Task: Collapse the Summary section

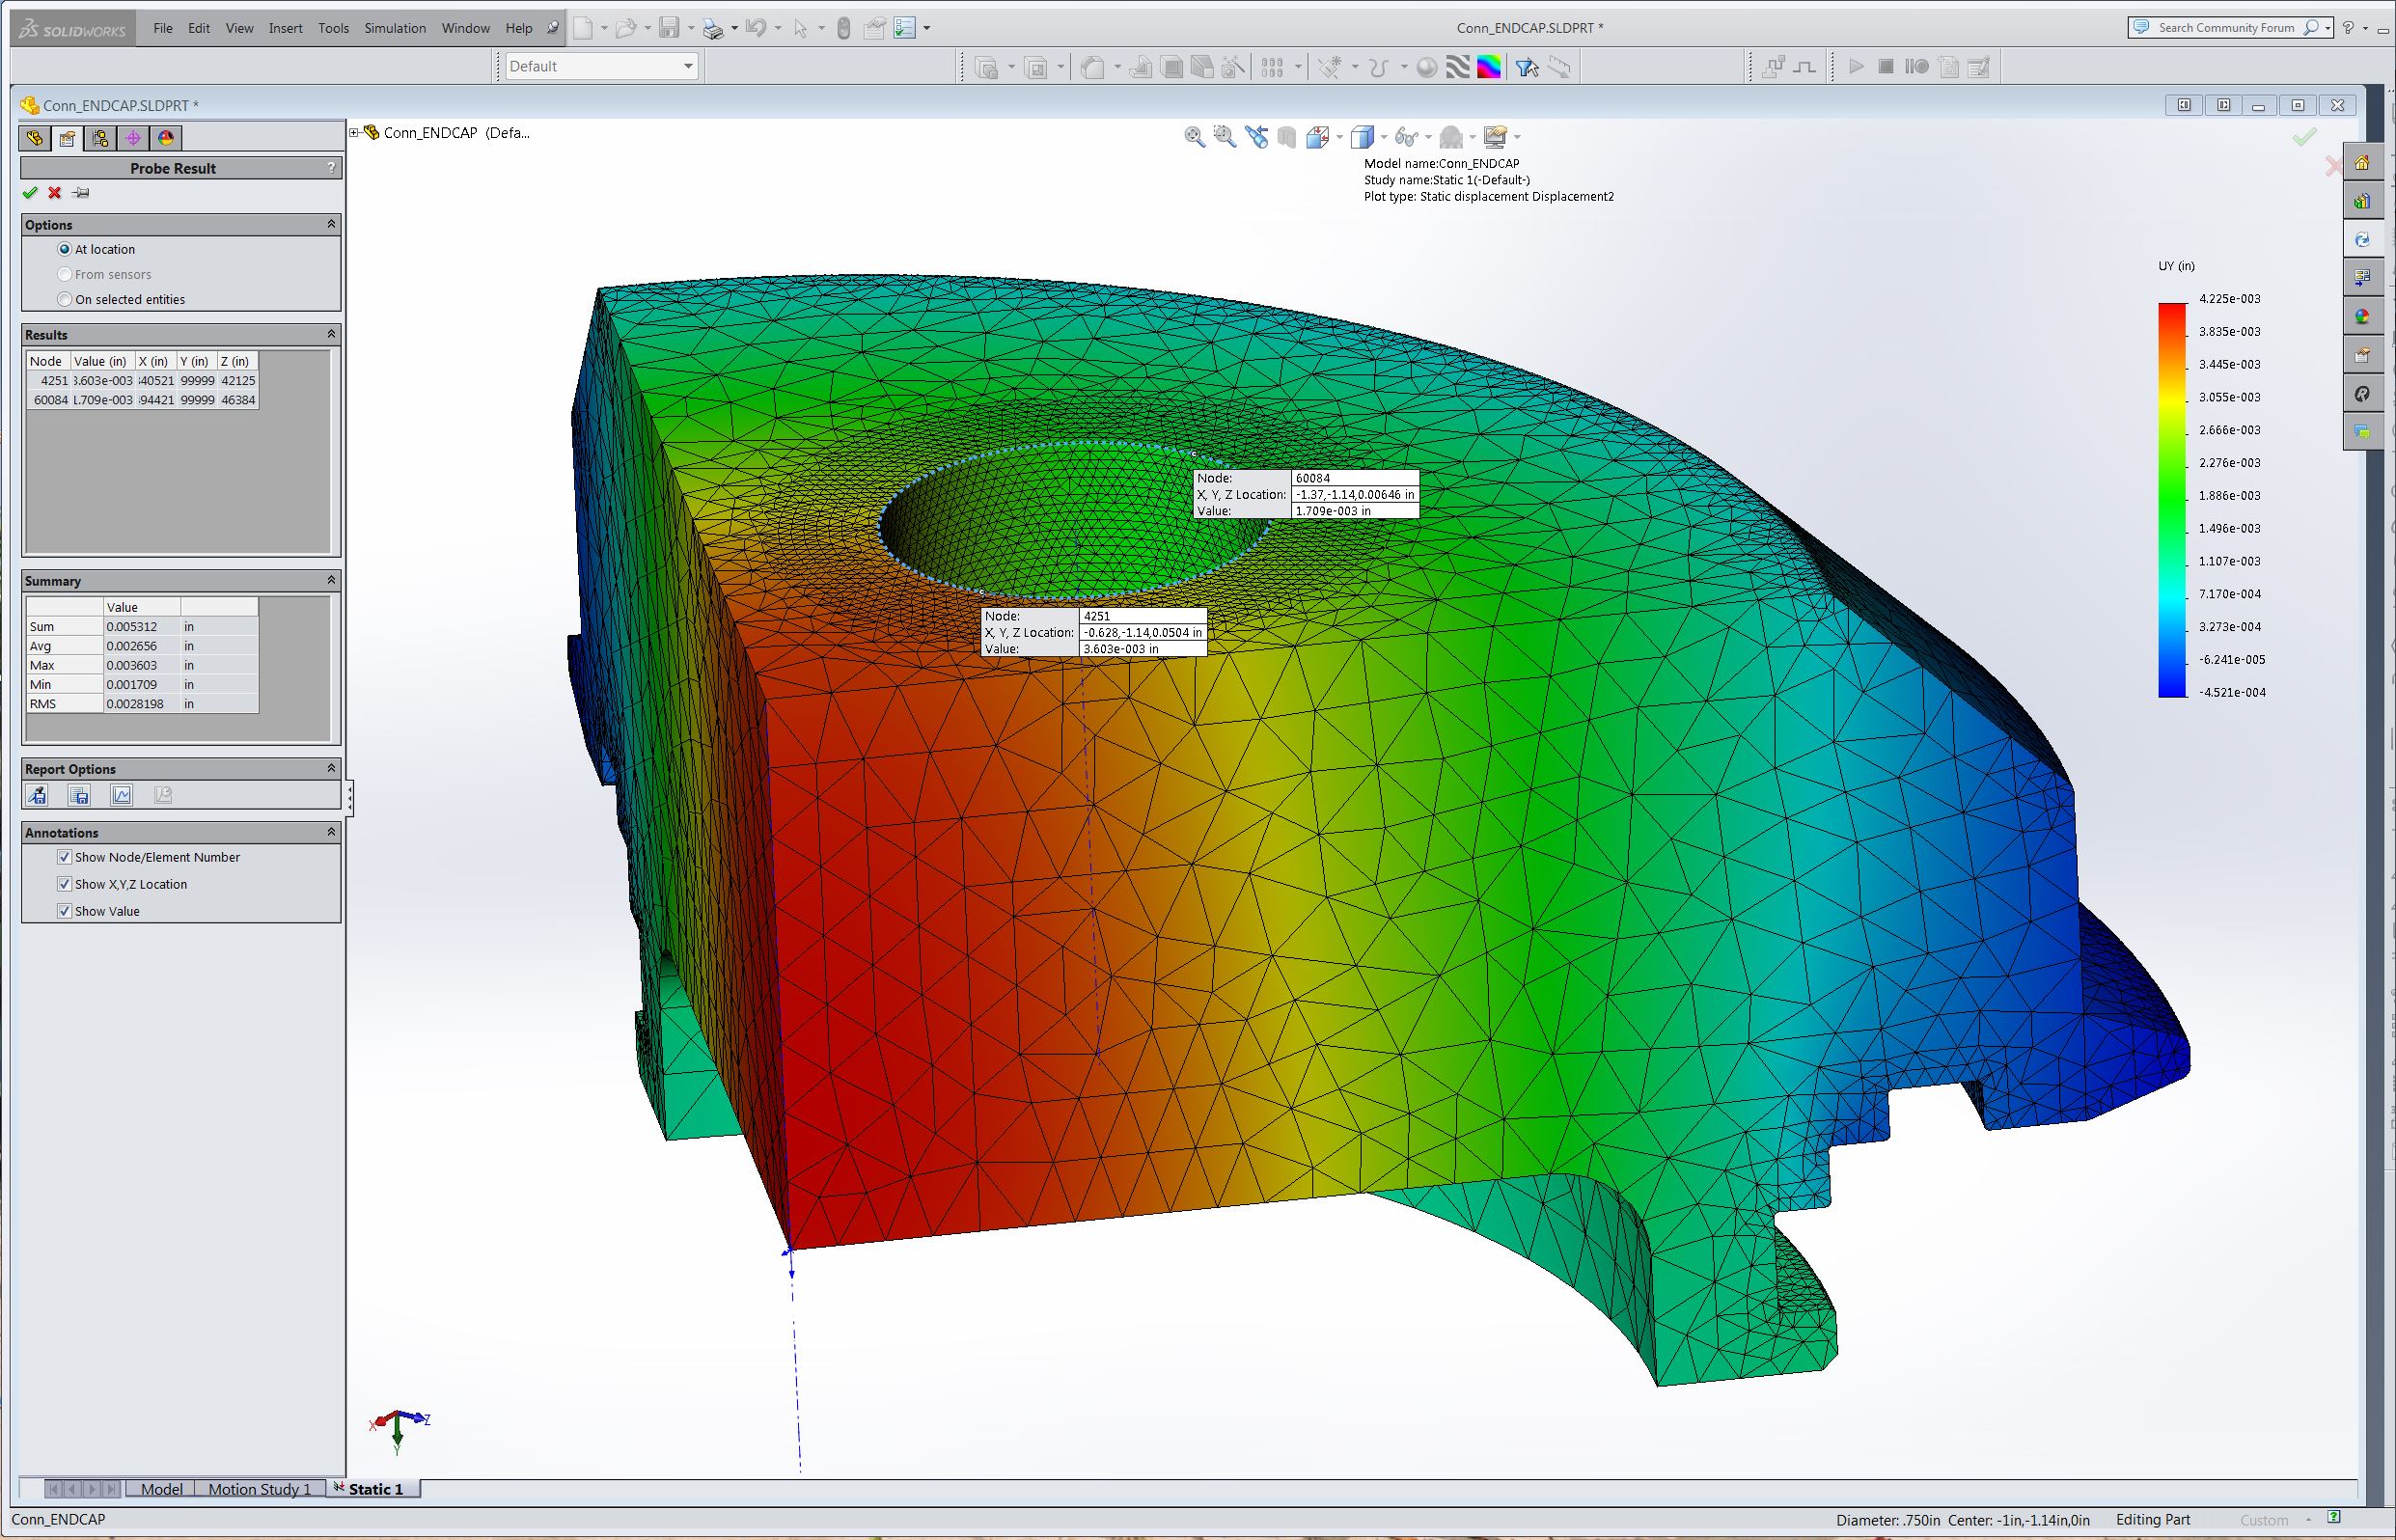Action: [x=331, y=580]
